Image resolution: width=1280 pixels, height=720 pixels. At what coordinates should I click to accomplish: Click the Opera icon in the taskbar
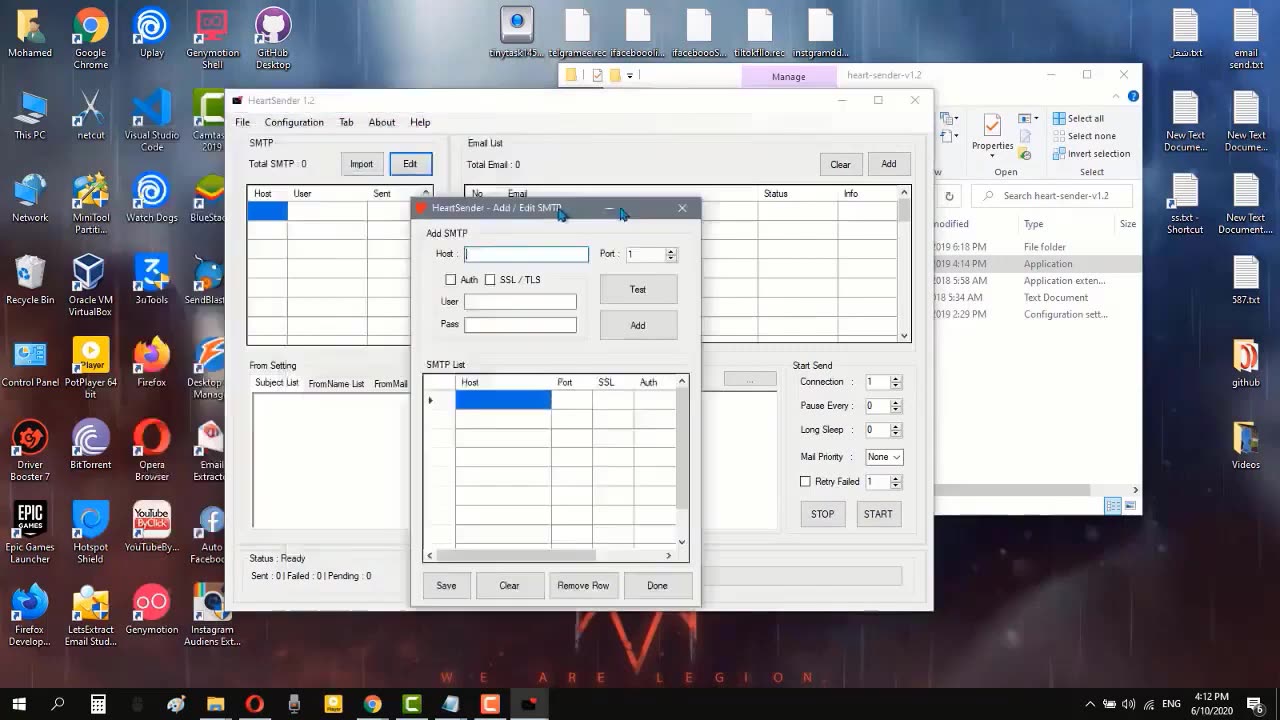pos(254,704)
